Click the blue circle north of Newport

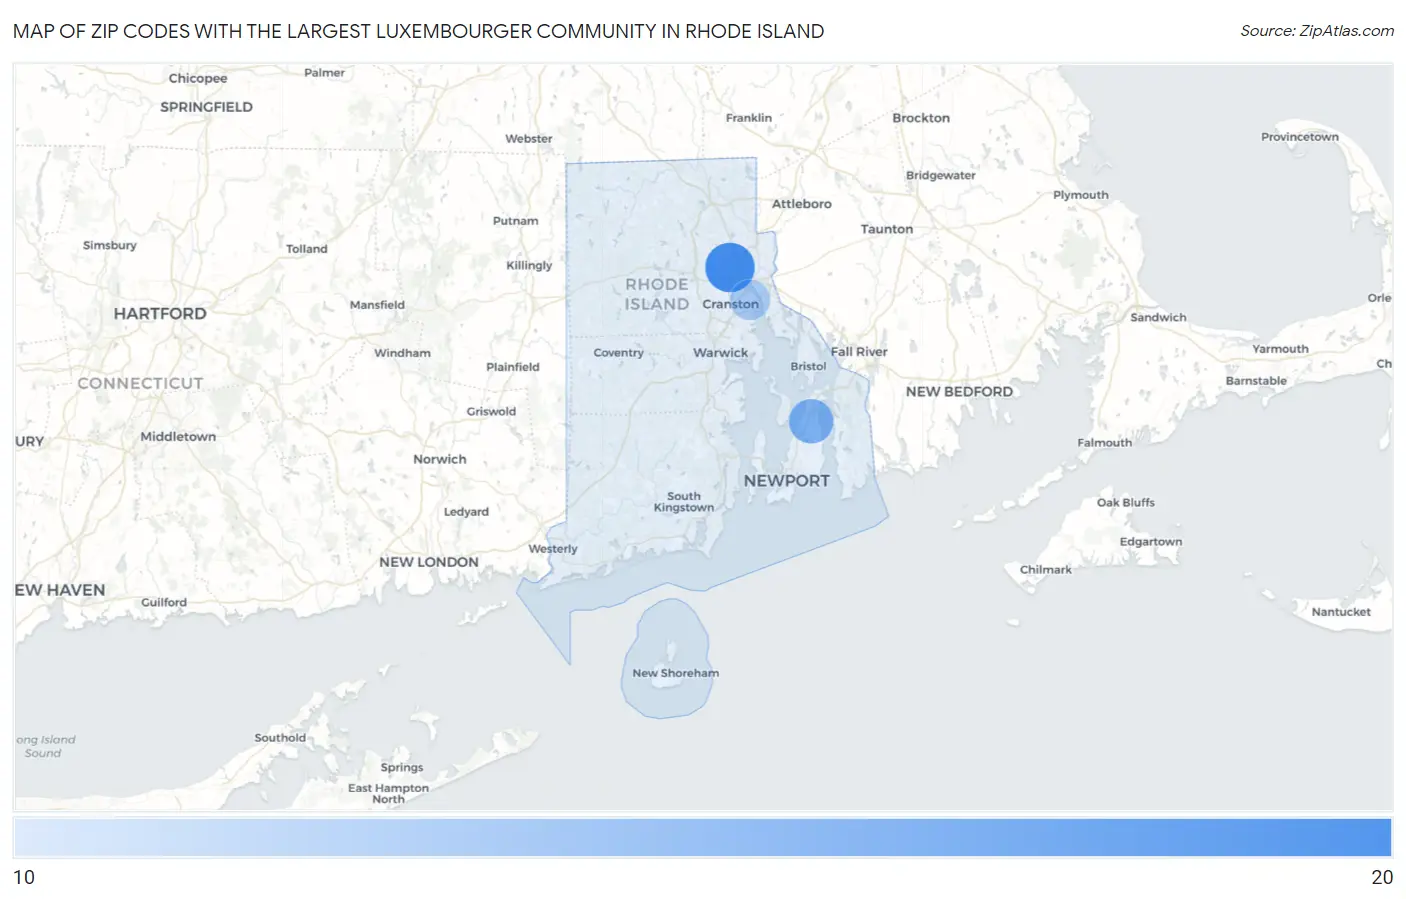click(811, 421)
